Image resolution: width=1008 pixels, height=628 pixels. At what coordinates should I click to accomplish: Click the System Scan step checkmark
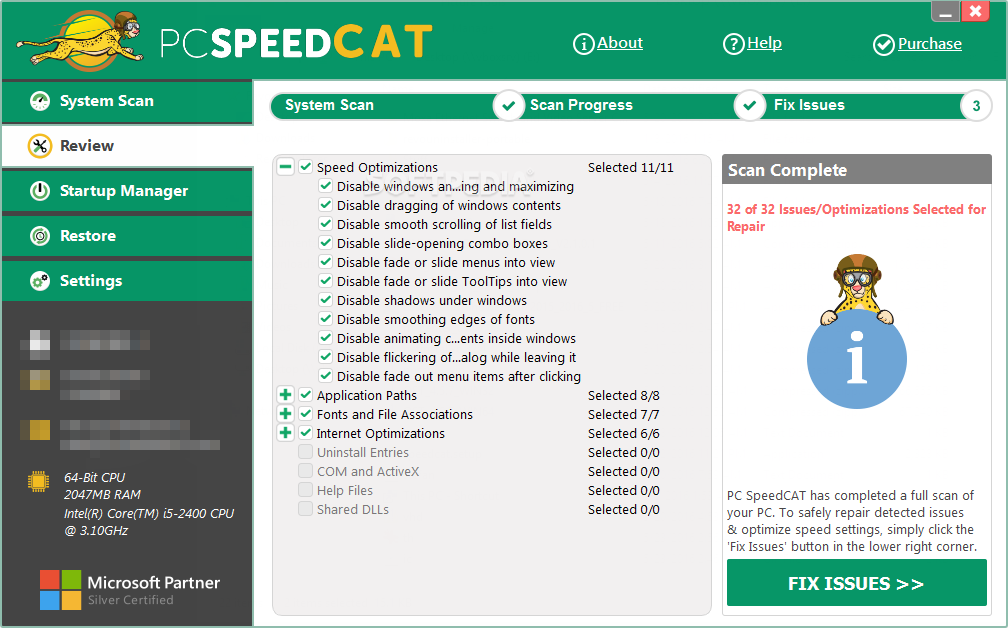(508, 105)
